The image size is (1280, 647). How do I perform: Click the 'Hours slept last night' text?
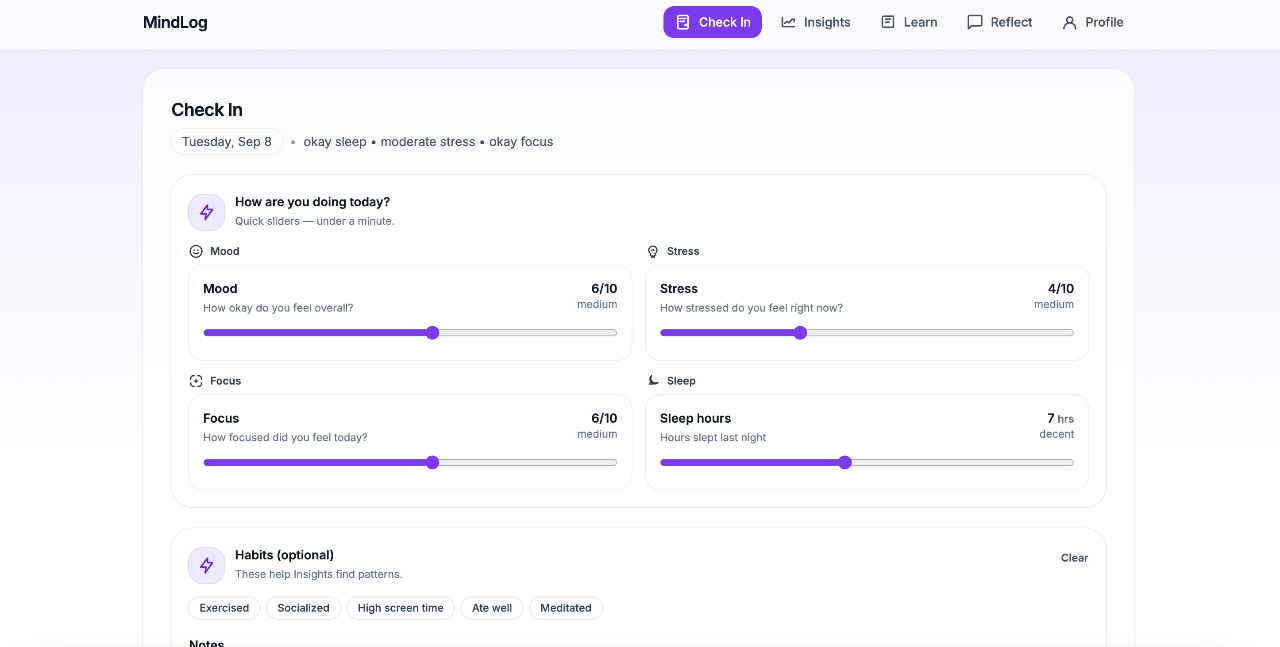click(x=713, y=437)
